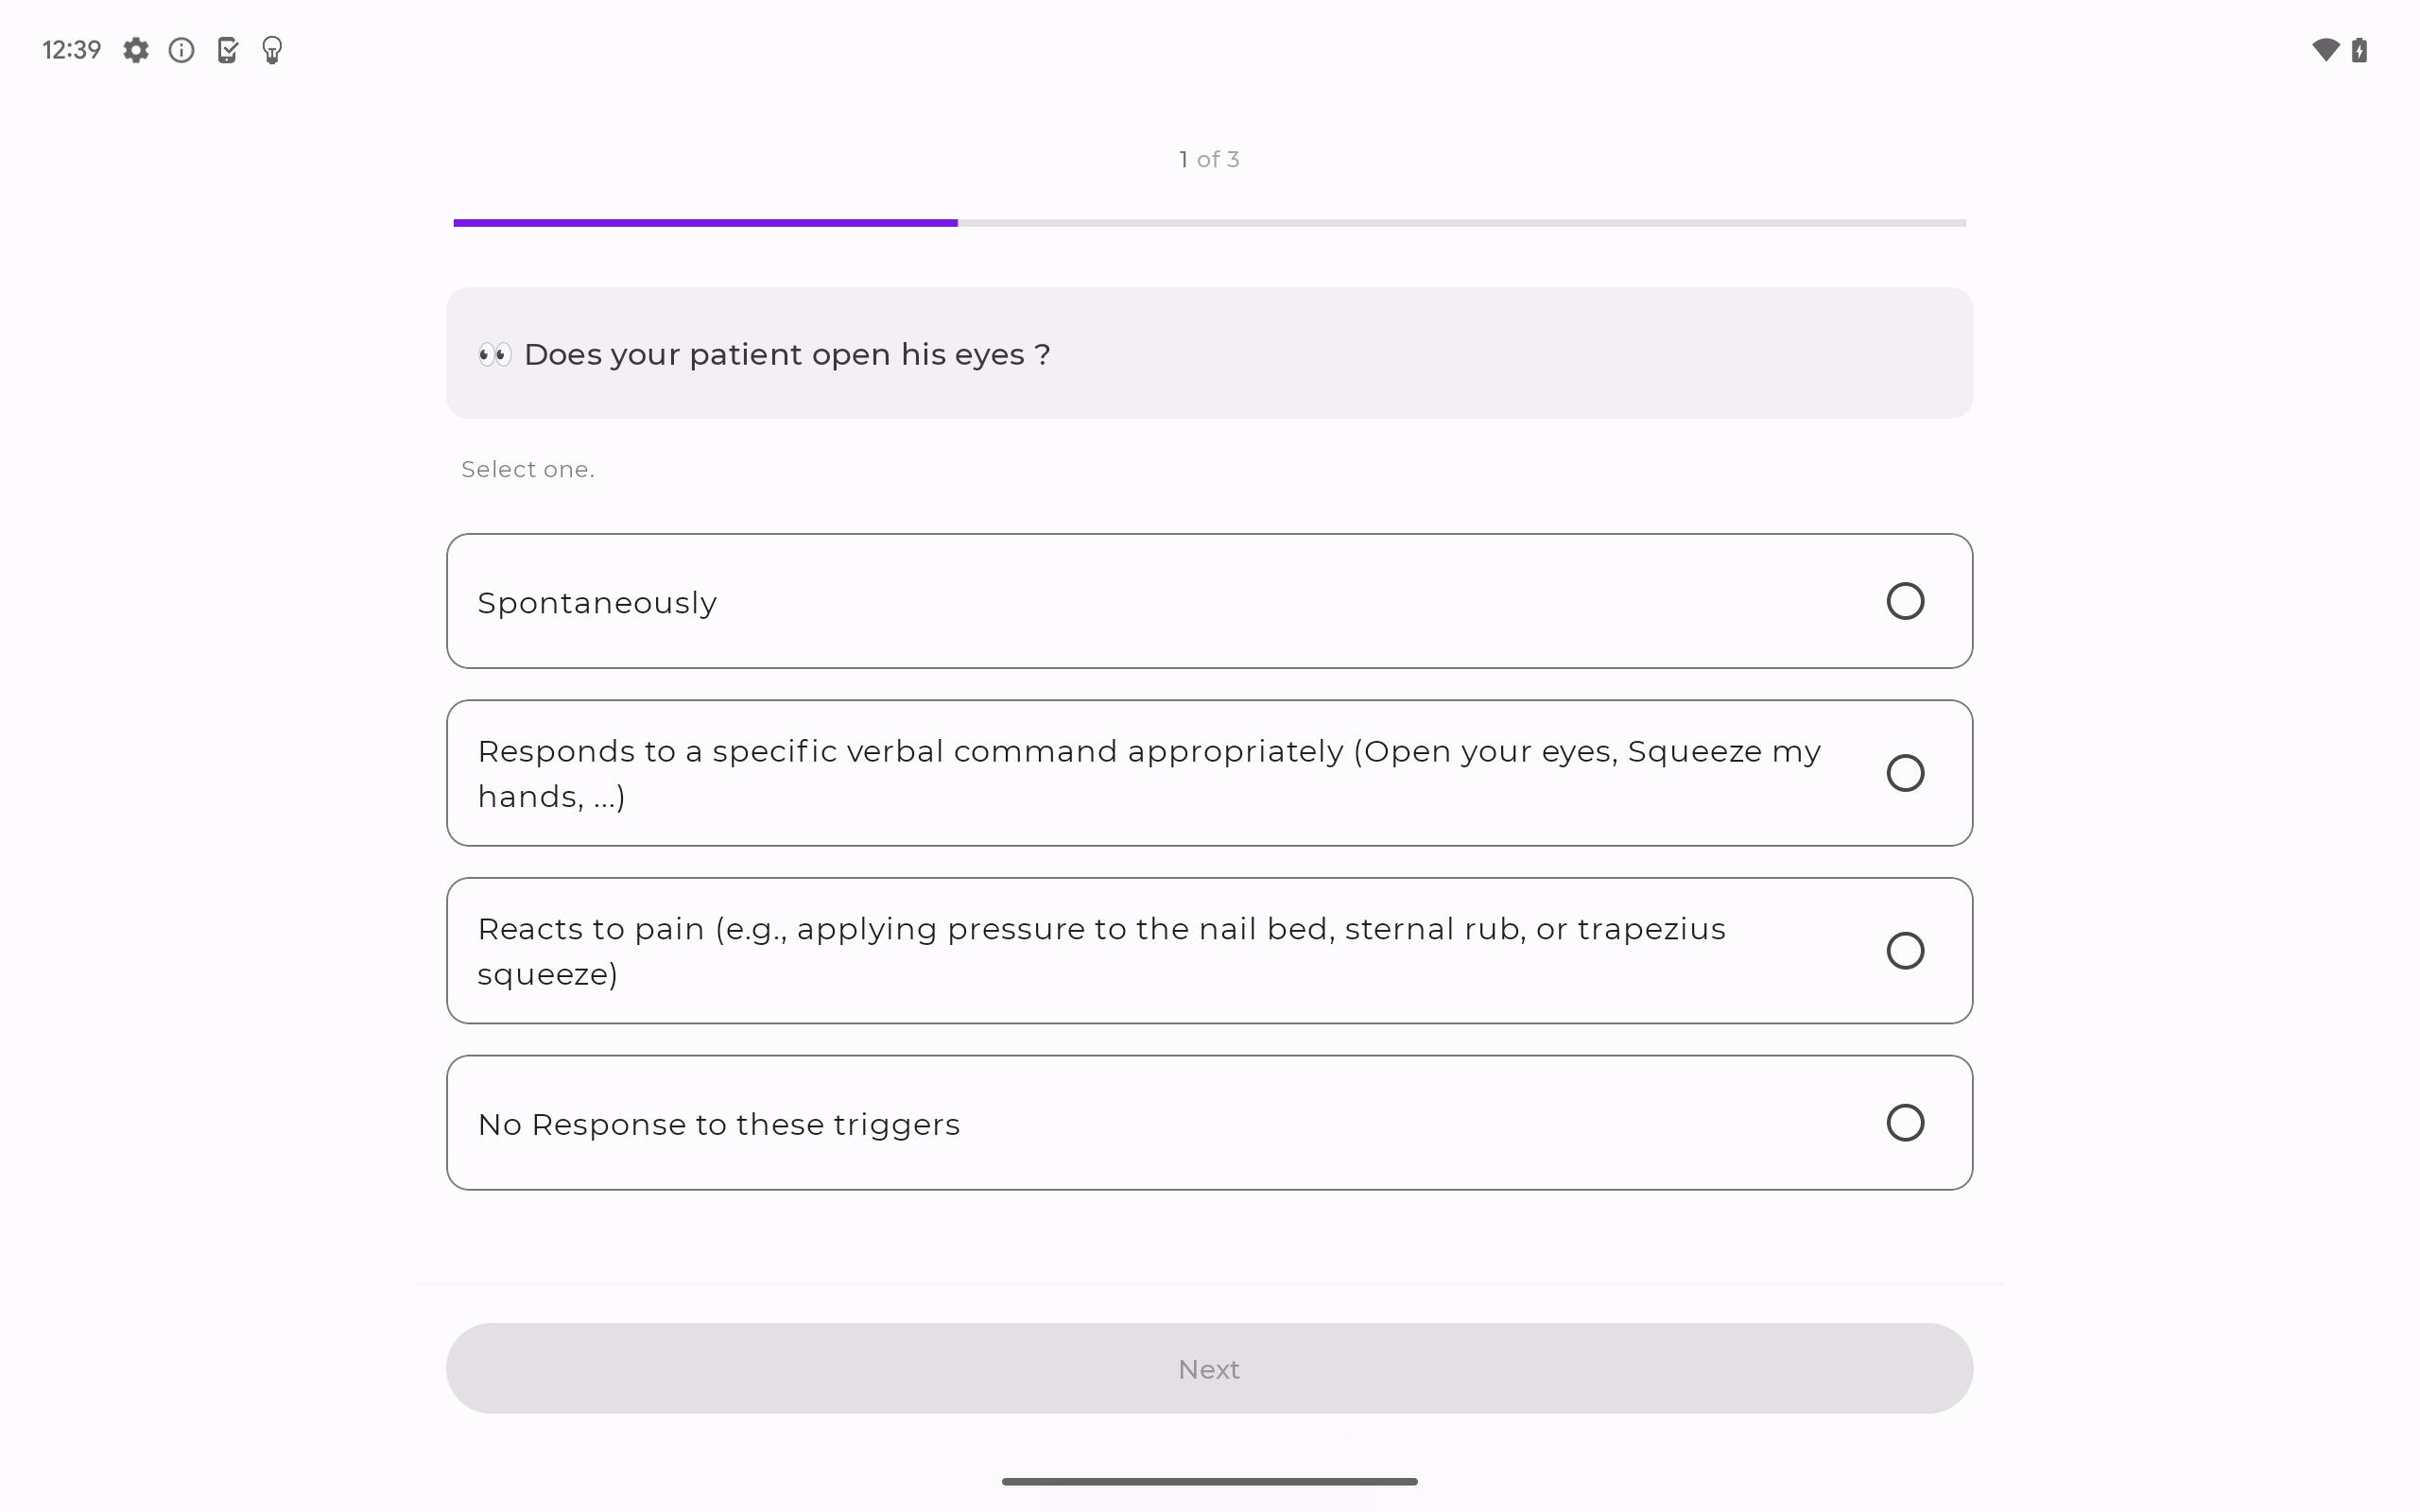Tap the home gesture navigation bar
The width and height of the screenshot is (2420, 1512).
(1209, 1481)
